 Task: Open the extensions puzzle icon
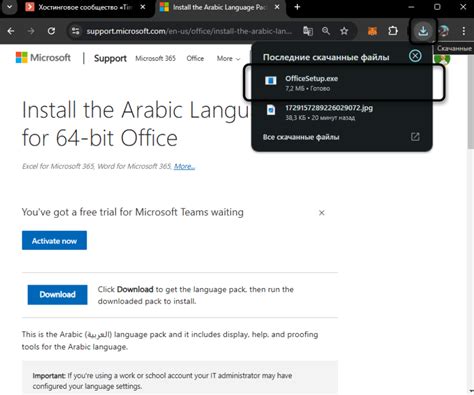coord(393,31)
